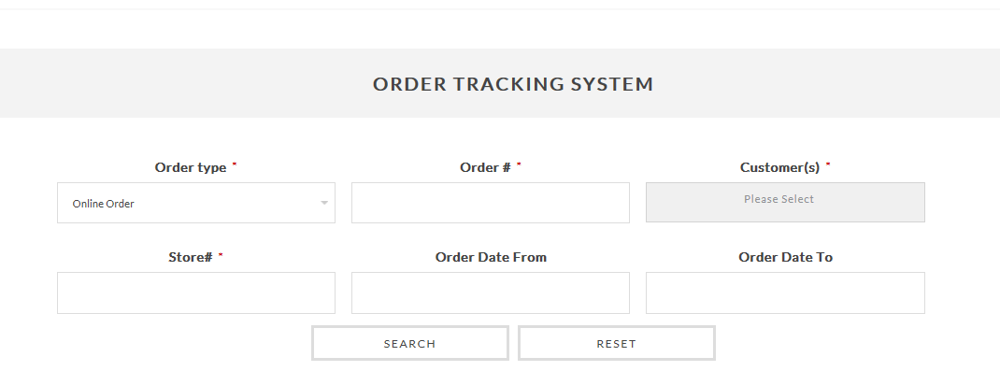Click the red asterisk beside Order type
This screenshot has width=1000, height=371.
point(234,164)
